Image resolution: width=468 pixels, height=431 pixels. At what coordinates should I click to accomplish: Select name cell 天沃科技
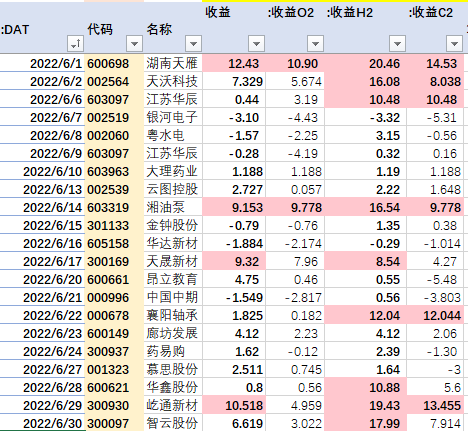173,81
